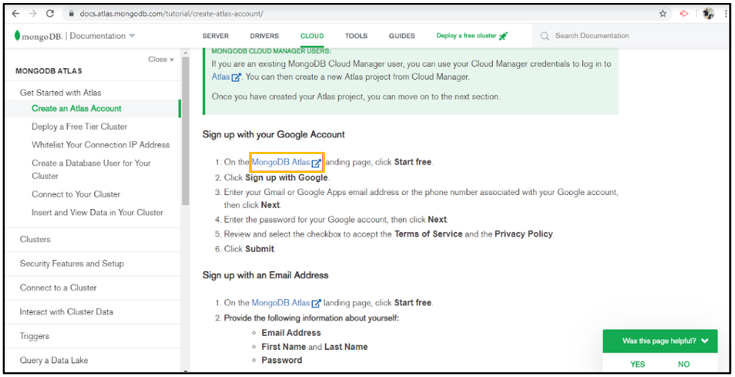Click the Password bullet item
Screen dimensions: 735x377
[x=282, y=361]
